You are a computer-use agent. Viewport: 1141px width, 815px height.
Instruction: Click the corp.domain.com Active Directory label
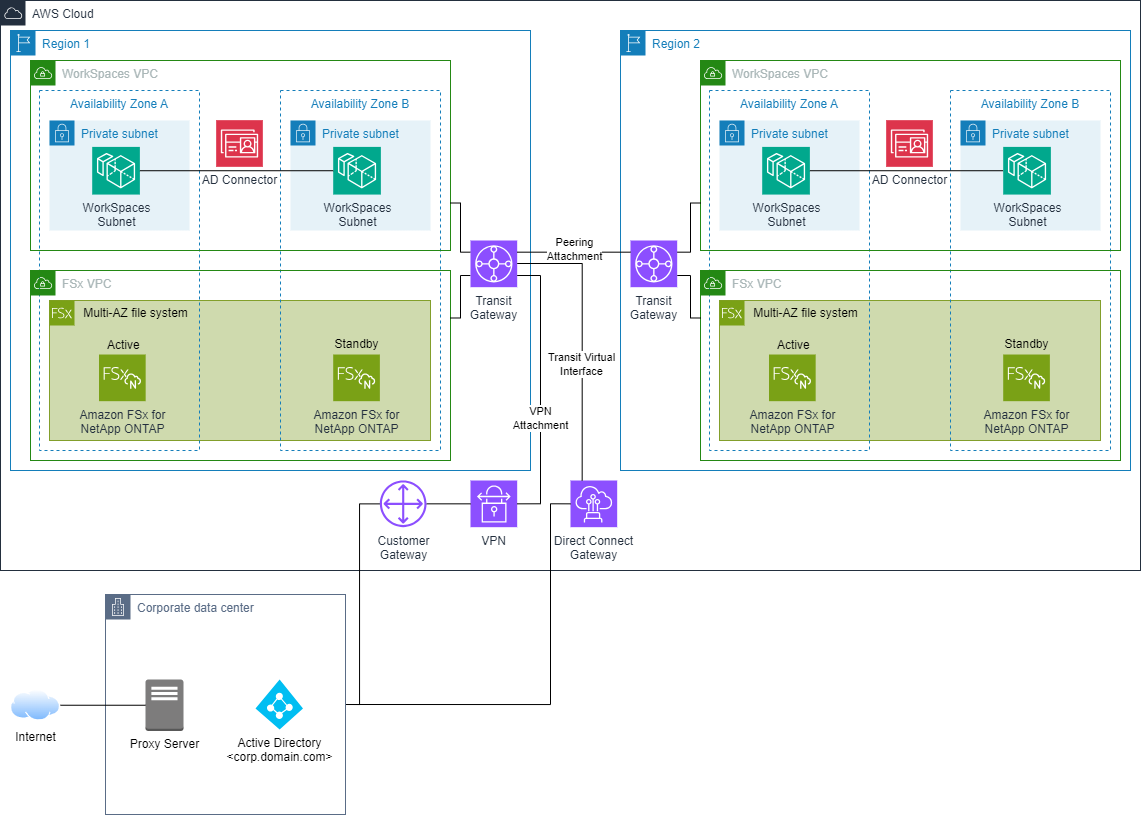pyautogui.click(x=279, y=750)
